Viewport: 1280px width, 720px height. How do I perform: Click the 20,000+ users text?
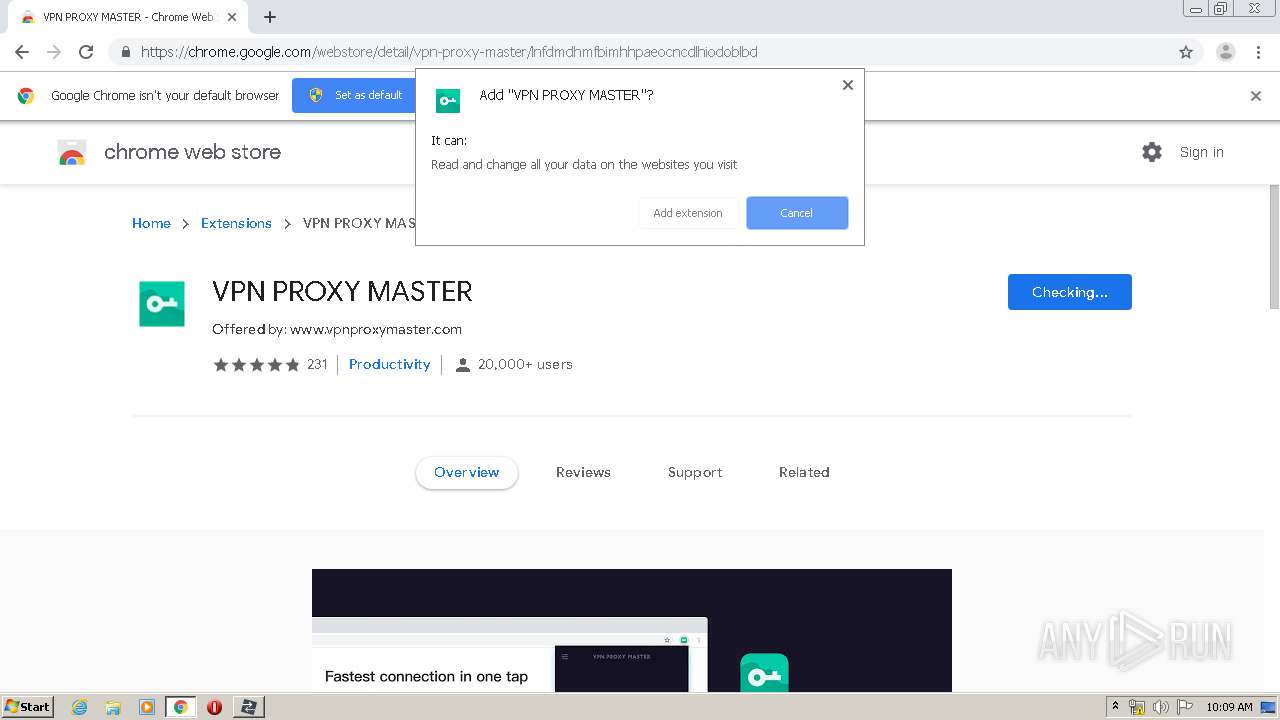(x=525, y=364)
